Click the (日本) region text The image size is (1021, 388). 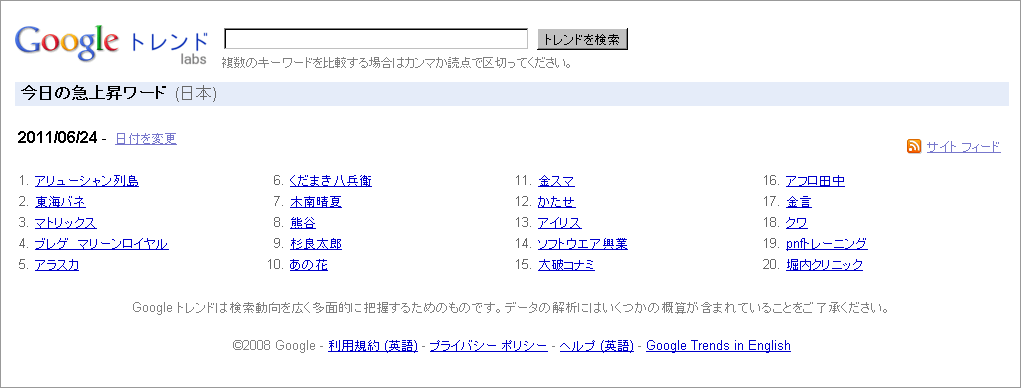point(196,94)
